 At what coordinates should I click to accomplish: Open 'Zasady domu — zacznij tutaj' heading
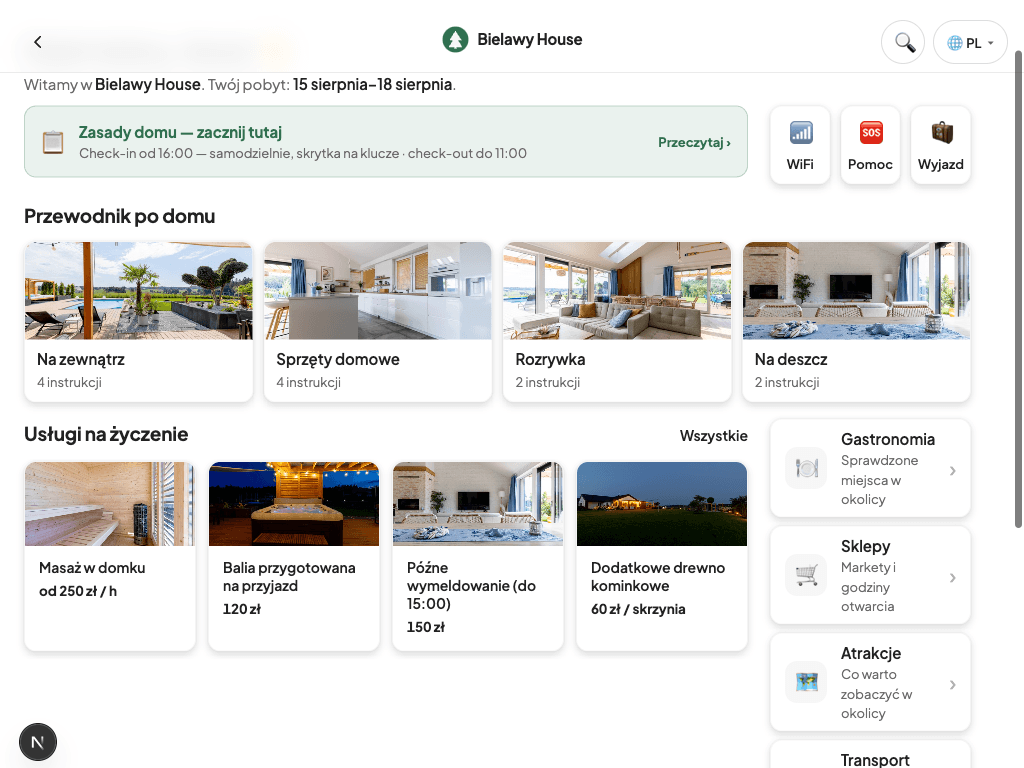tap(180, 133)
